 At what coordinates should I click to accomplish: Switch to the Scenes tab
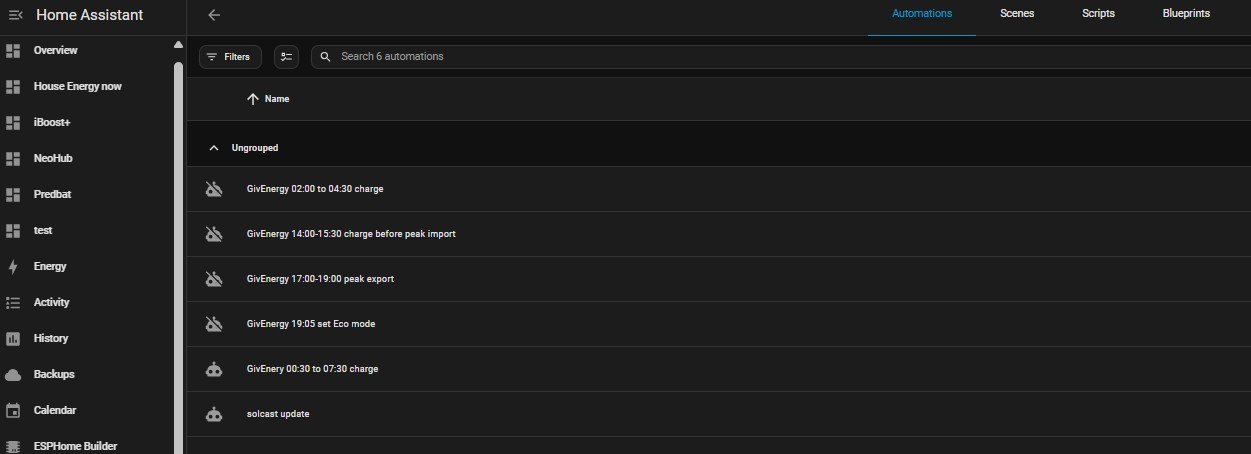pos(1017,14)
